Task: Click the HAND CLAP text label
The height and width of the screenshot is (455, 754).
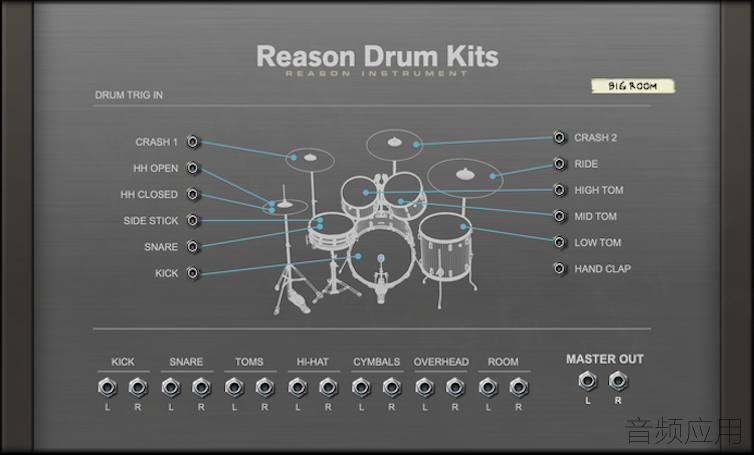Action: [x=603, y=269]
